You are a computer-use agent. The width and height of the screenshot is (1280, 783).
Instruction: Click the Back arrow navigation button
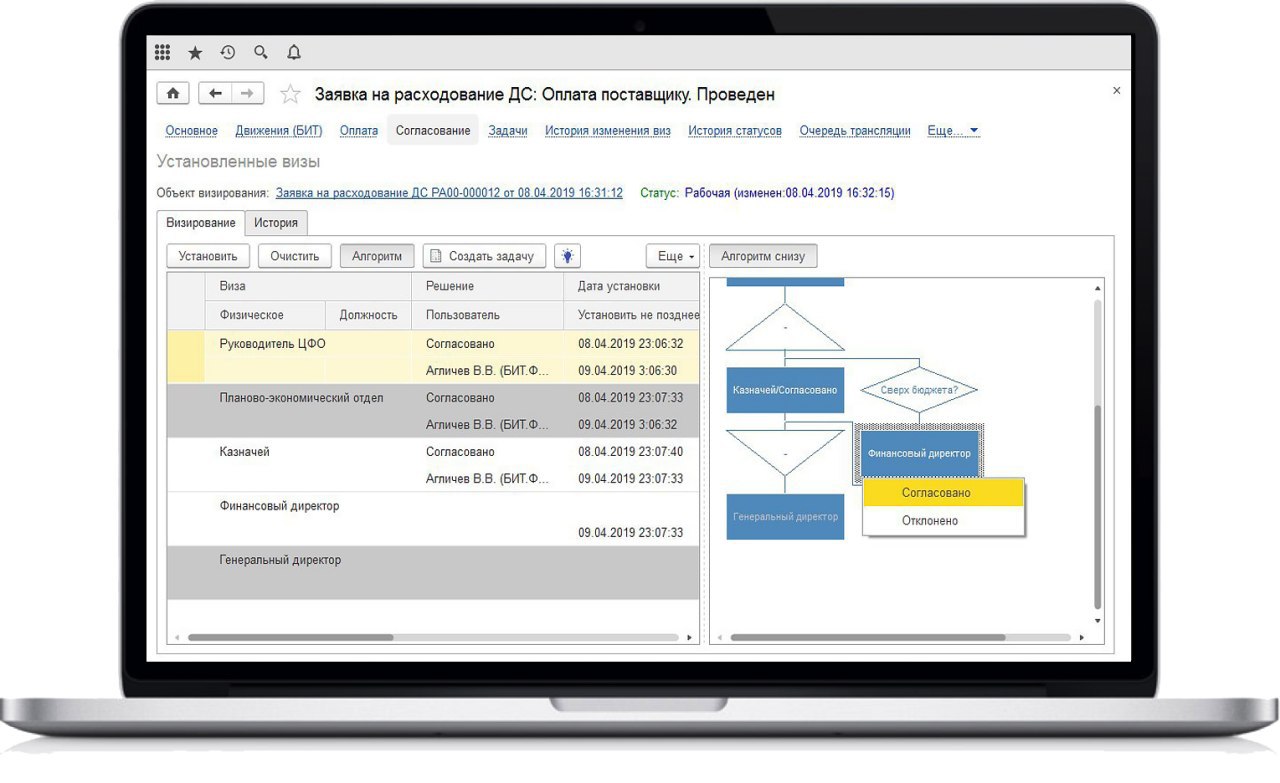click(x=215, y=94)
